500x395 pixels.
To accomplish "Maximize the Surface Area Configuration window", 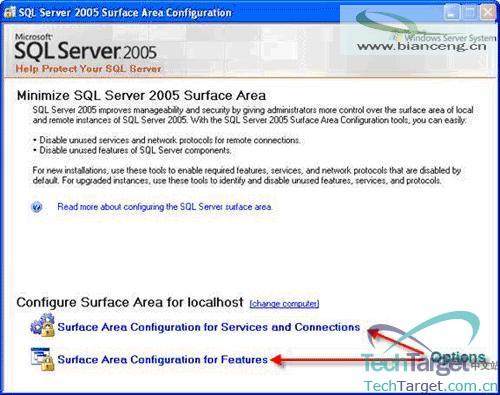I will click(470, 13).
